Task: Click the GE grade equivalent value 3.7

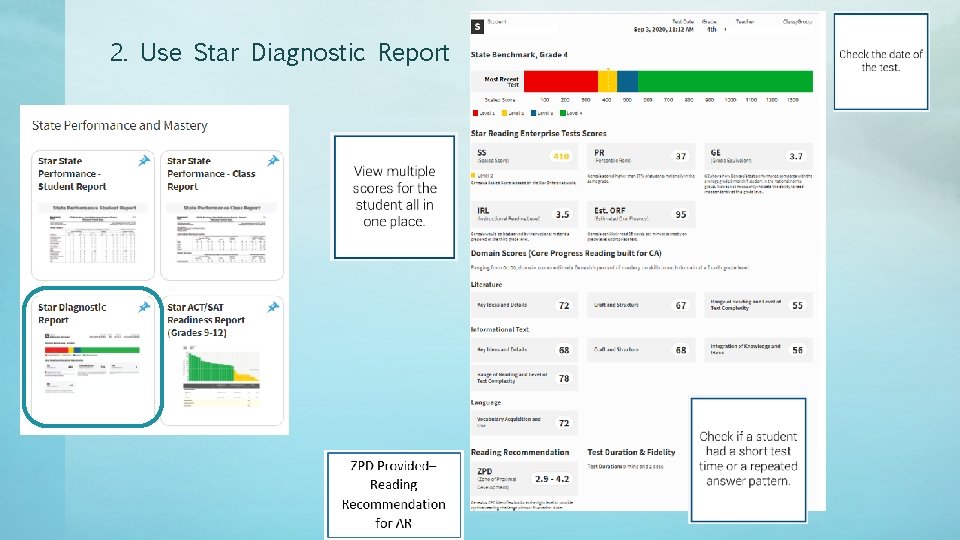Action: coord(796,156)
